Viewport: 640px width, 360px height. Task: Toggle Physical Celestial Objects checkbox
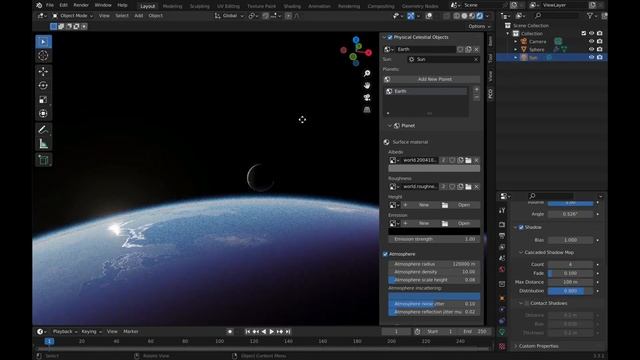[x=390, y=37]
